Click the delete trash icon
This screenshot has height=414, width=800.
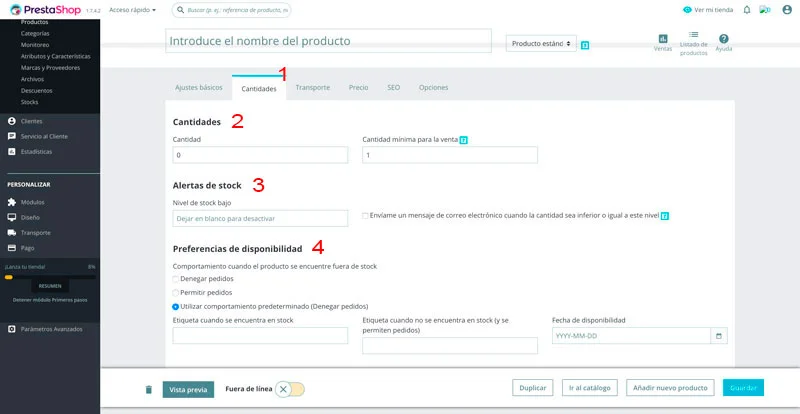[x=148, y=389]
